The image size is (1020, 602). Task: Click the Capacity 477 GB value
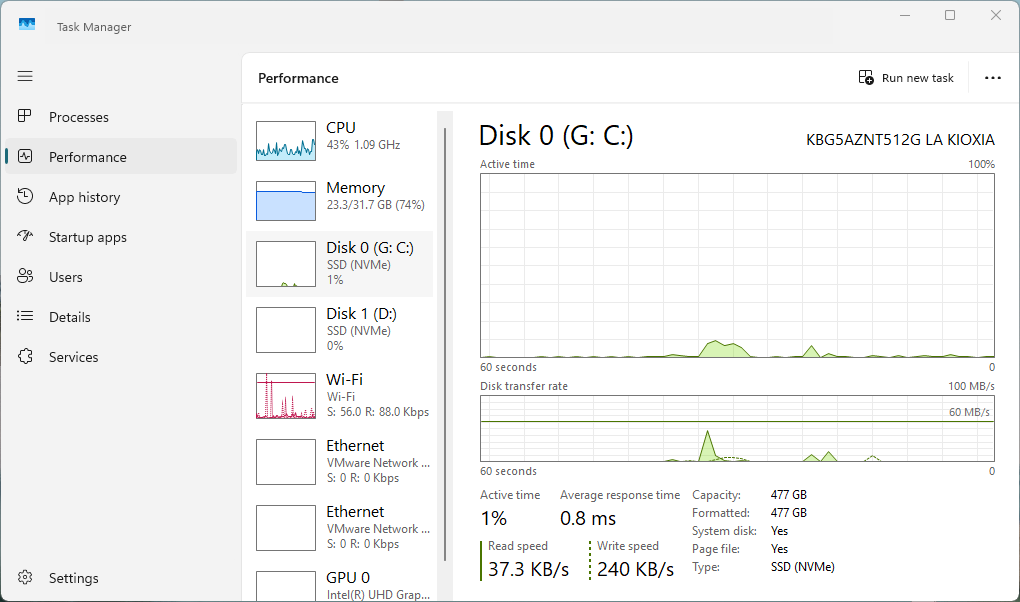pos(788,495)
